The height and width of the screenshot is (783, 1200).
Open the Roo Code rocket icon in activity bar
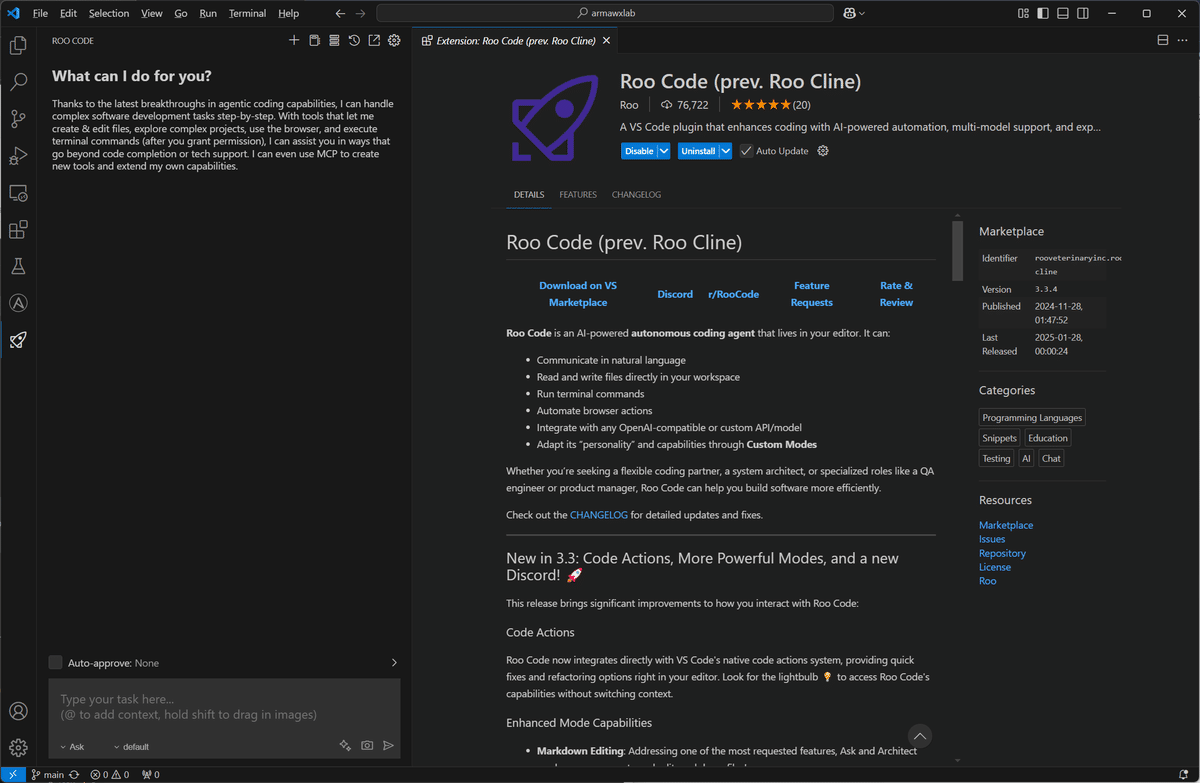click(18, 340)
